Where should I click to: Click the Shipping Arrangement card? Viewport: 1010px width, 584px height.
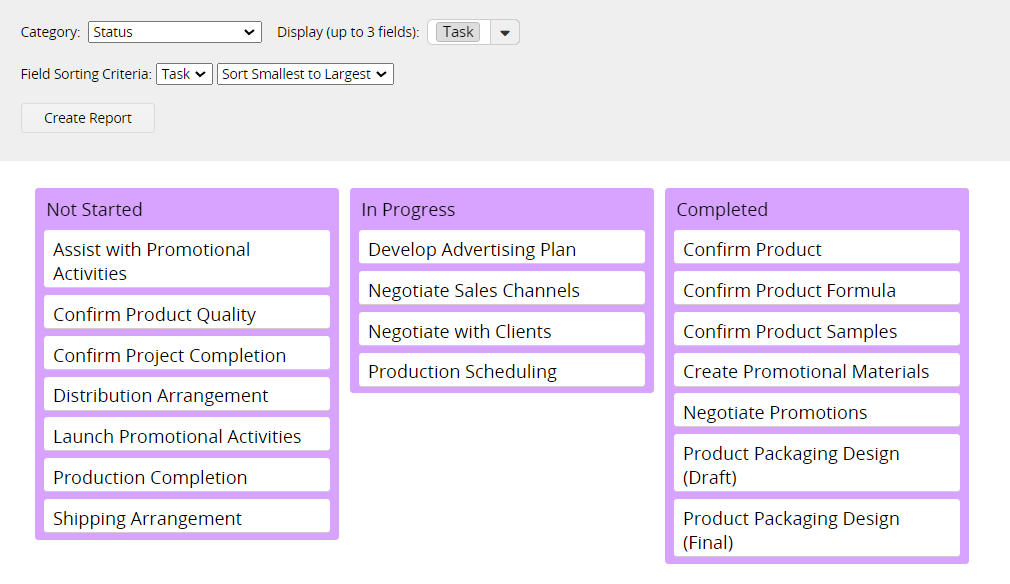coord(187,518)
